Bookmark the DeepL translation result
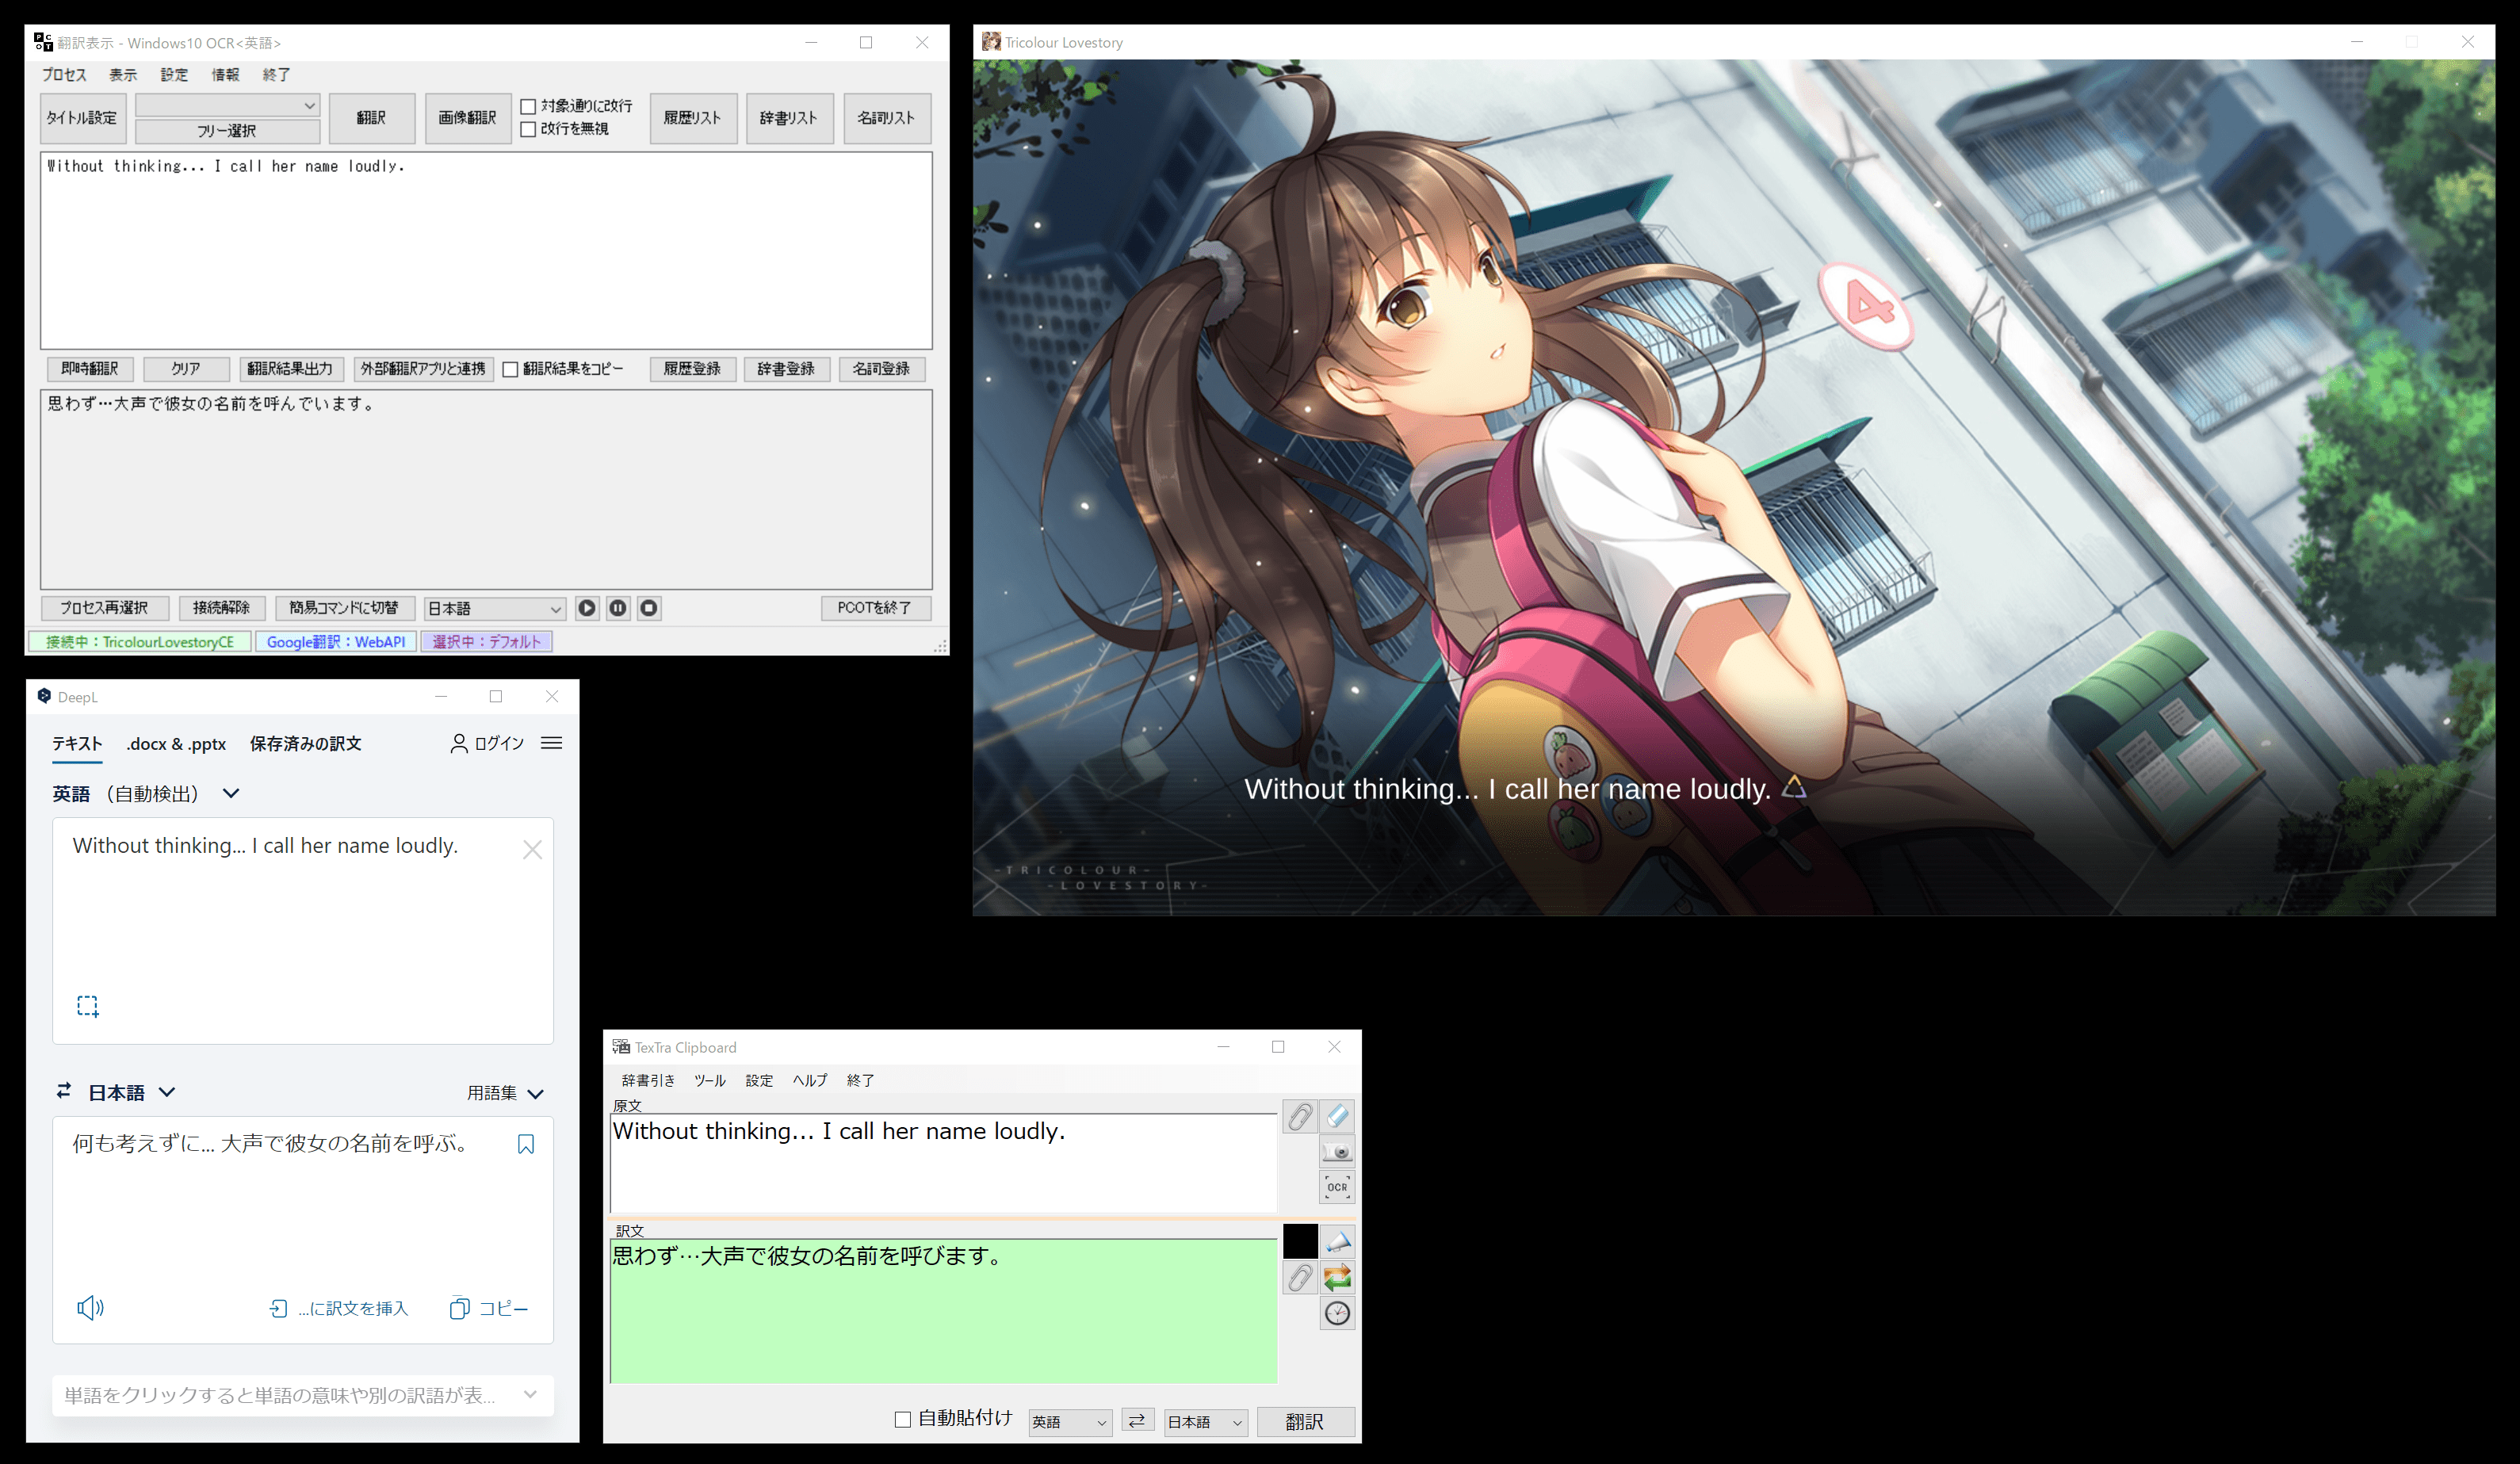The image size is (2520, 1464). [526, 1144]
